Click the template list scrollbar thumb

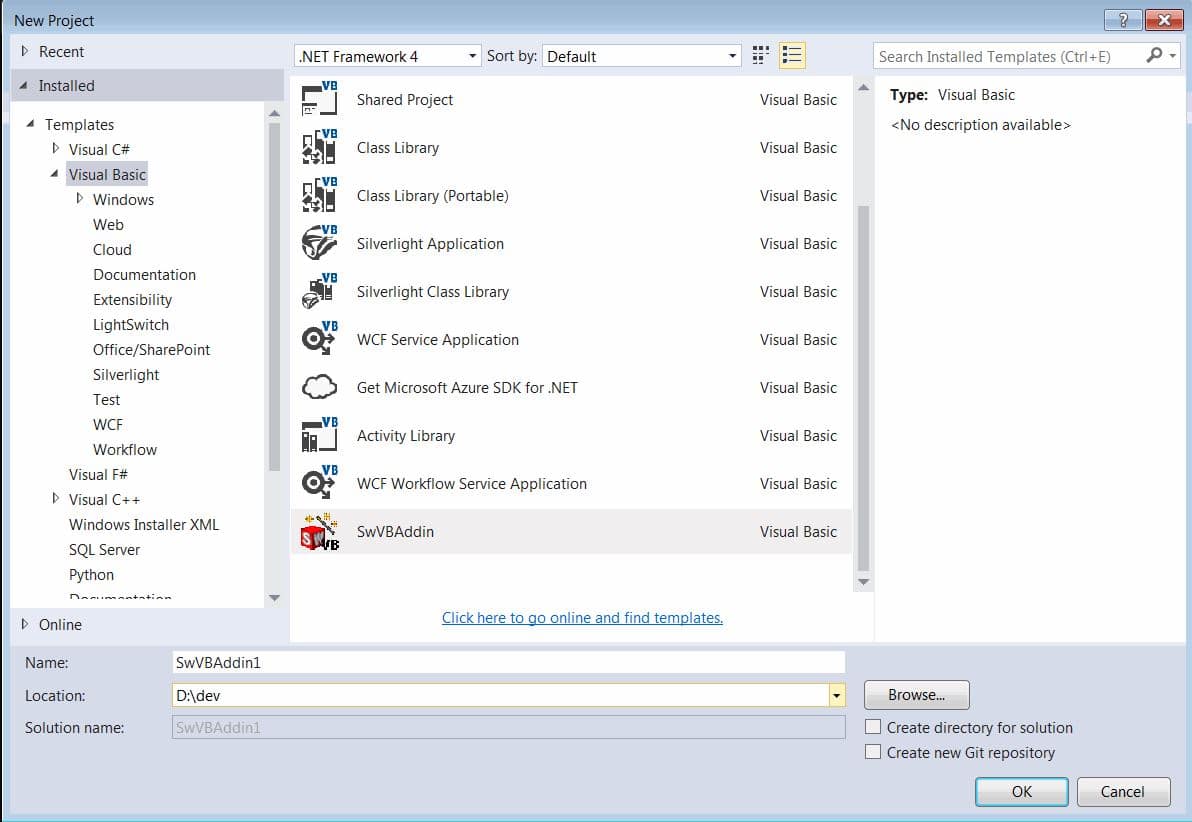click(863, 388)
